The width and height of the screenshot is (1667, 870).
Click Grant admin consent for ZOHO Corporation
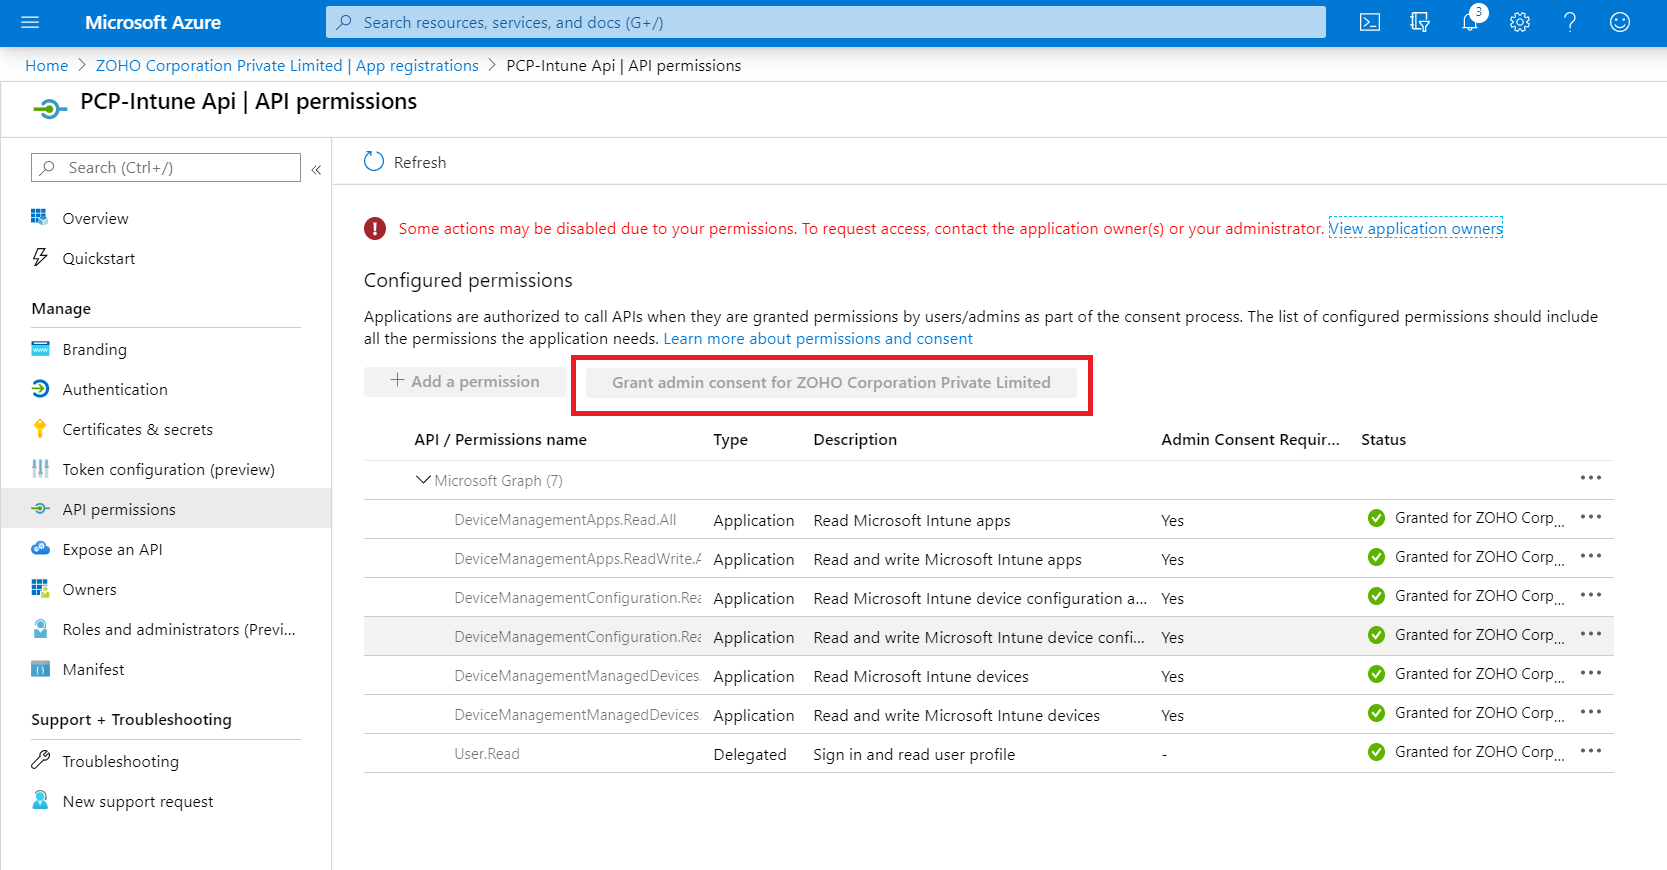pos(831,382)
